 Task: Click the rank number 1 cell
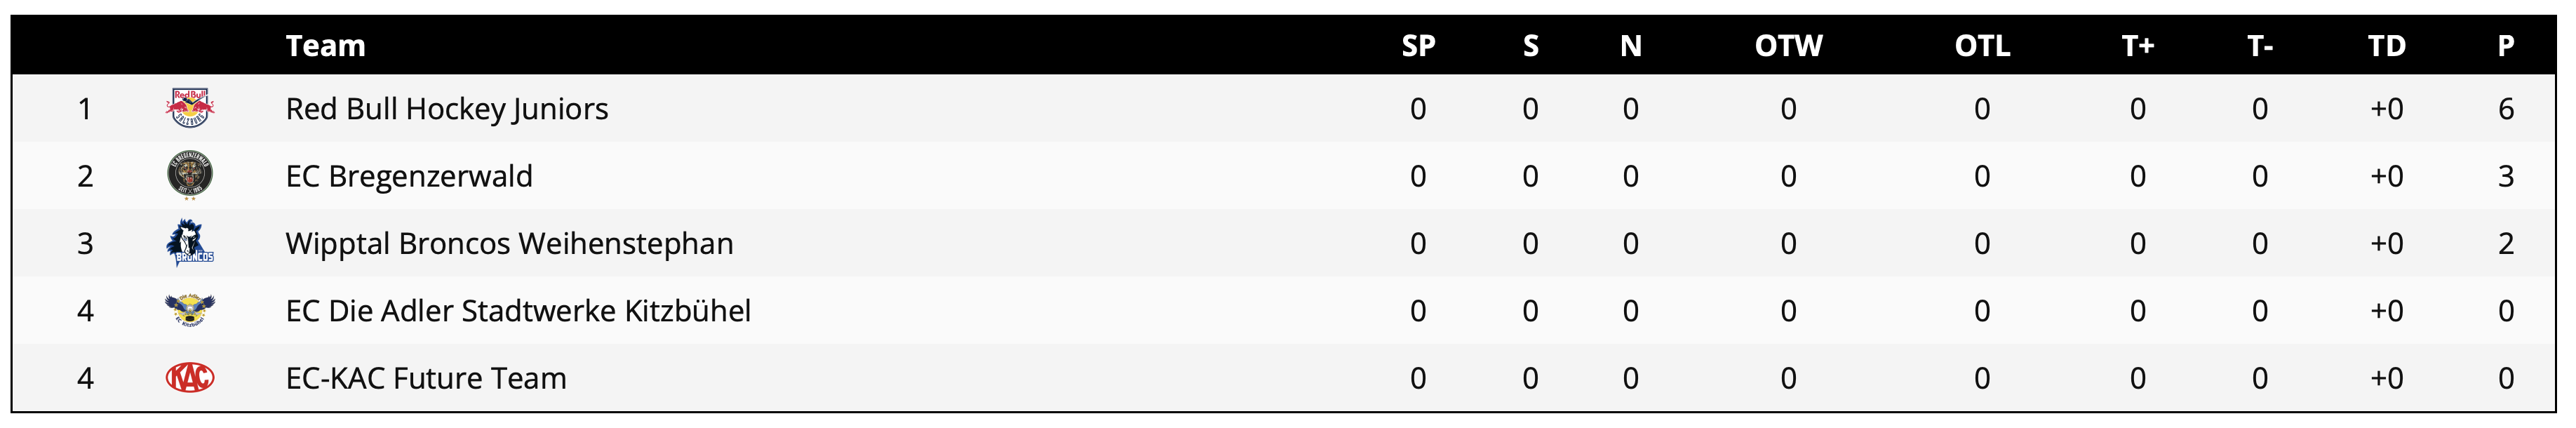click(85, 108)
